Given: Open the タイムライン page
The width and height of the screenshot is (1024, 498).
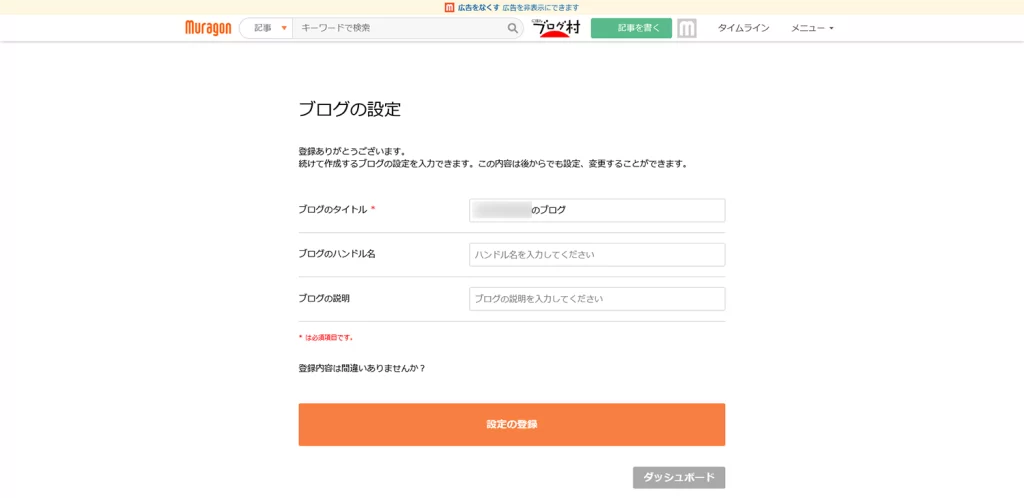Looking at the screenshot, I should click(x=743, y=28).
